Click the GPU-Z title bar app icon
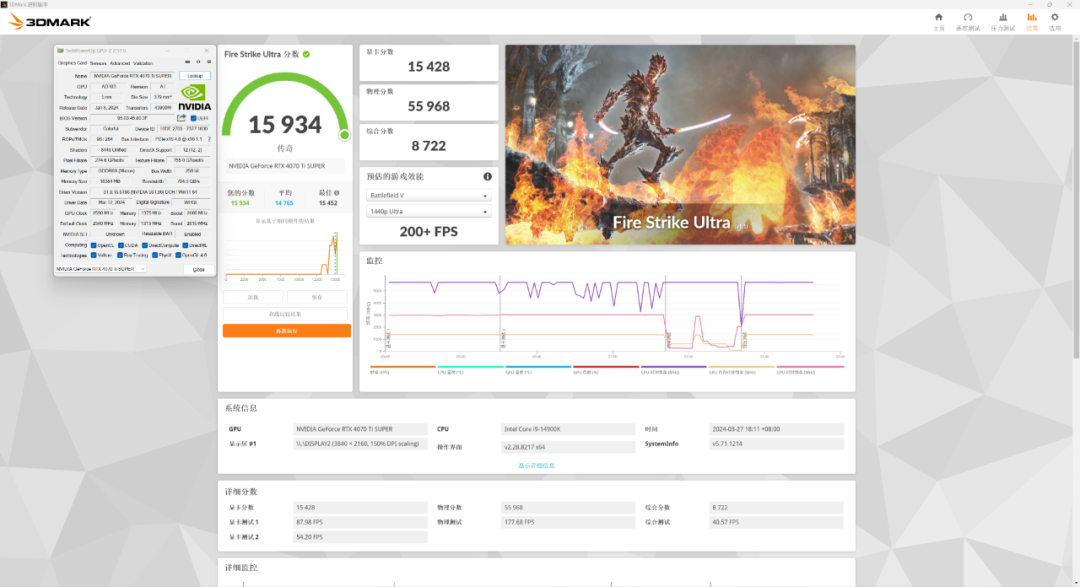This screenshot has height=587, width=1080. point(60,50)
